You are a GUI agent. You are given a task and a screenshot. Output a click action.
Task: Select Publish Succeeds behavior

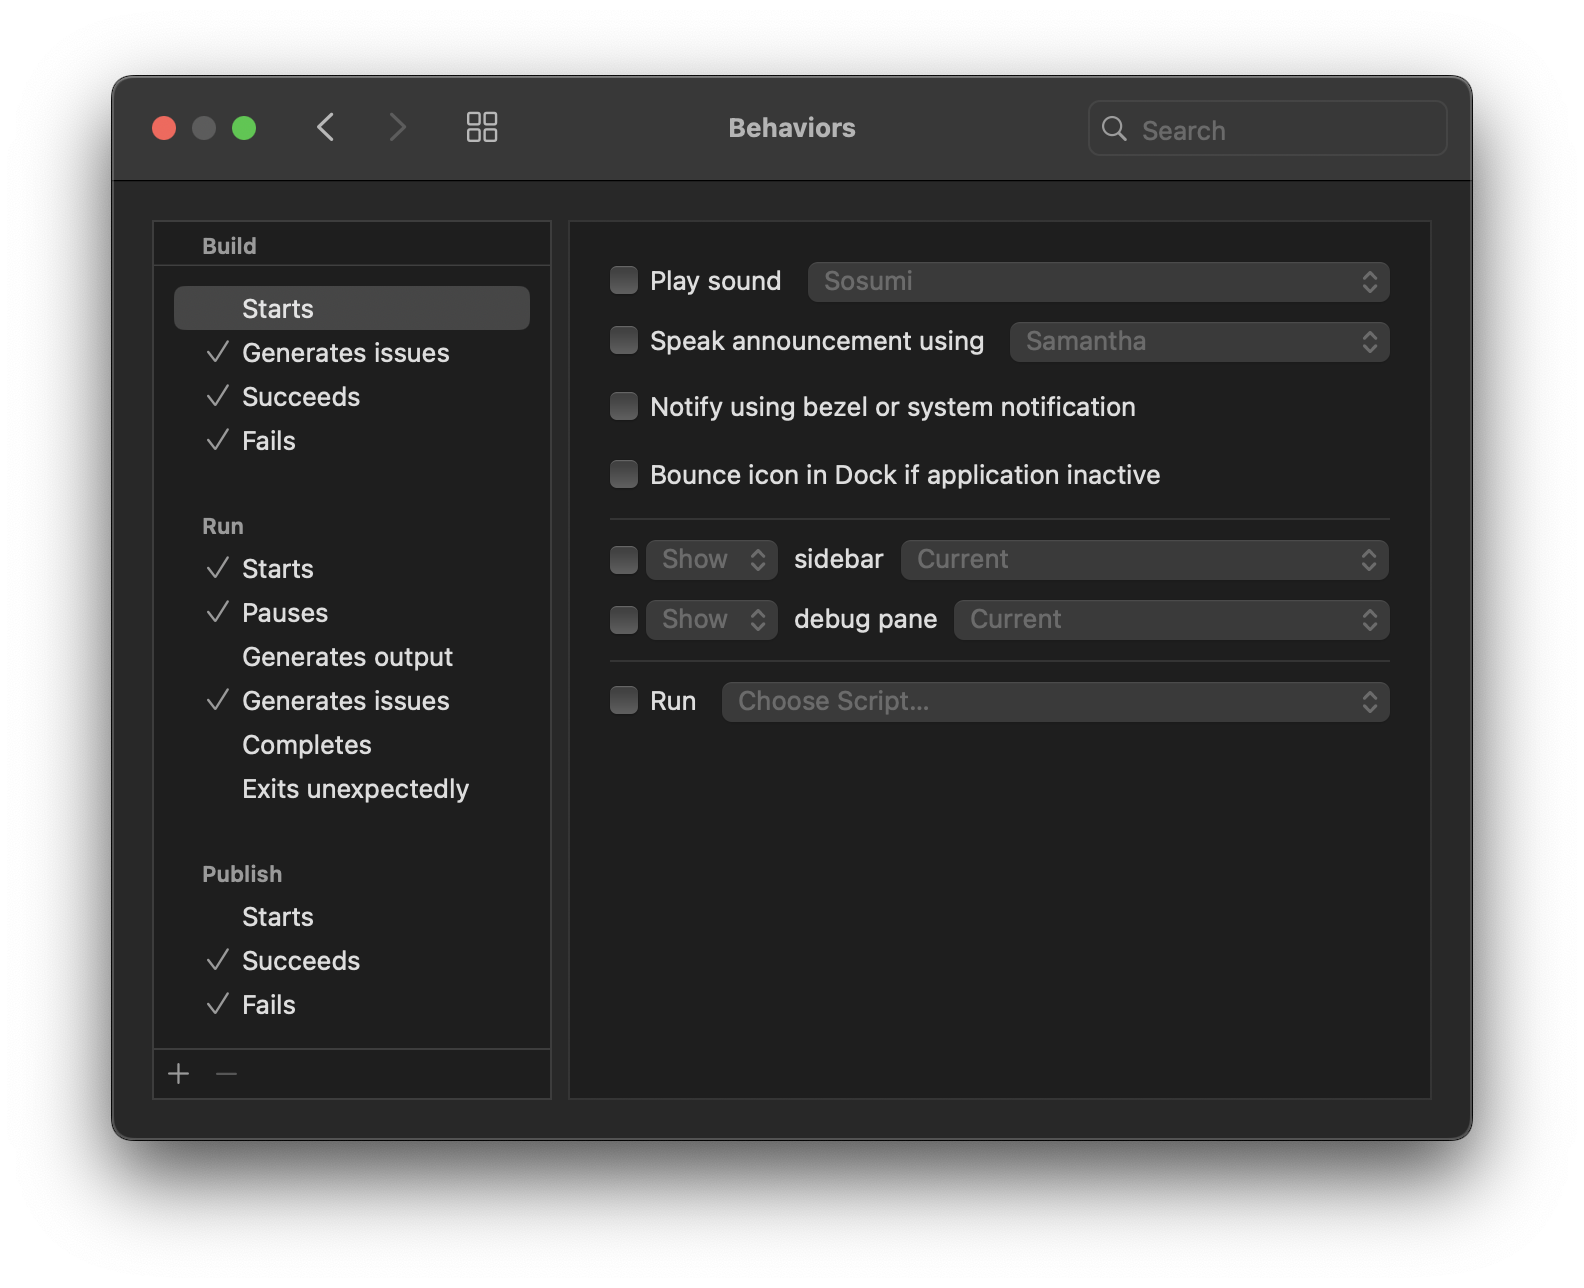tap(352, 961)
